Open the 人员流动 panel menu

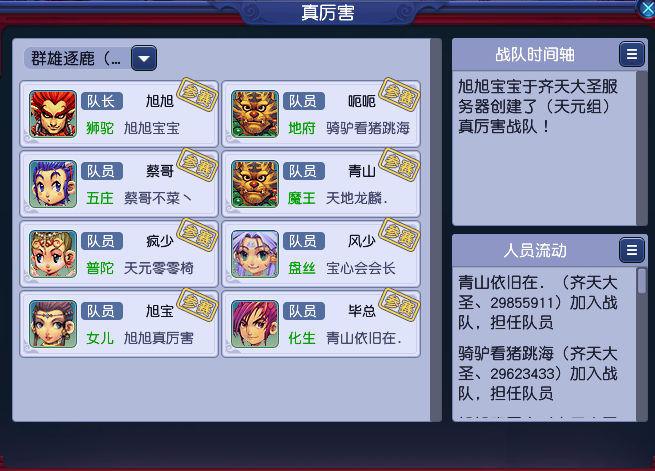coord(632,250)
